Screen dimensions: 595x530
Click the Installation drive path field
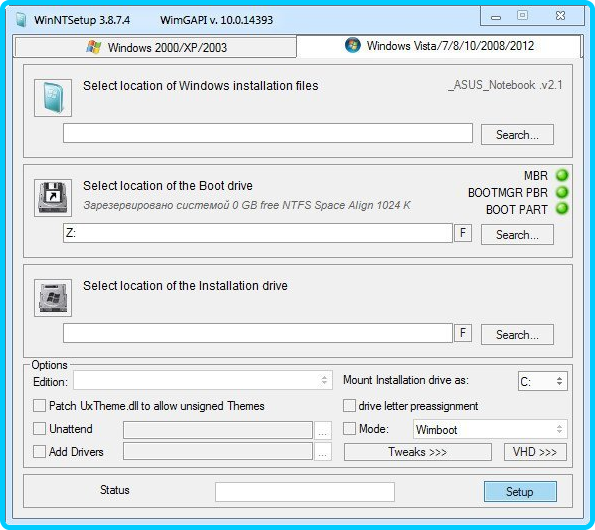pos(258,333)
